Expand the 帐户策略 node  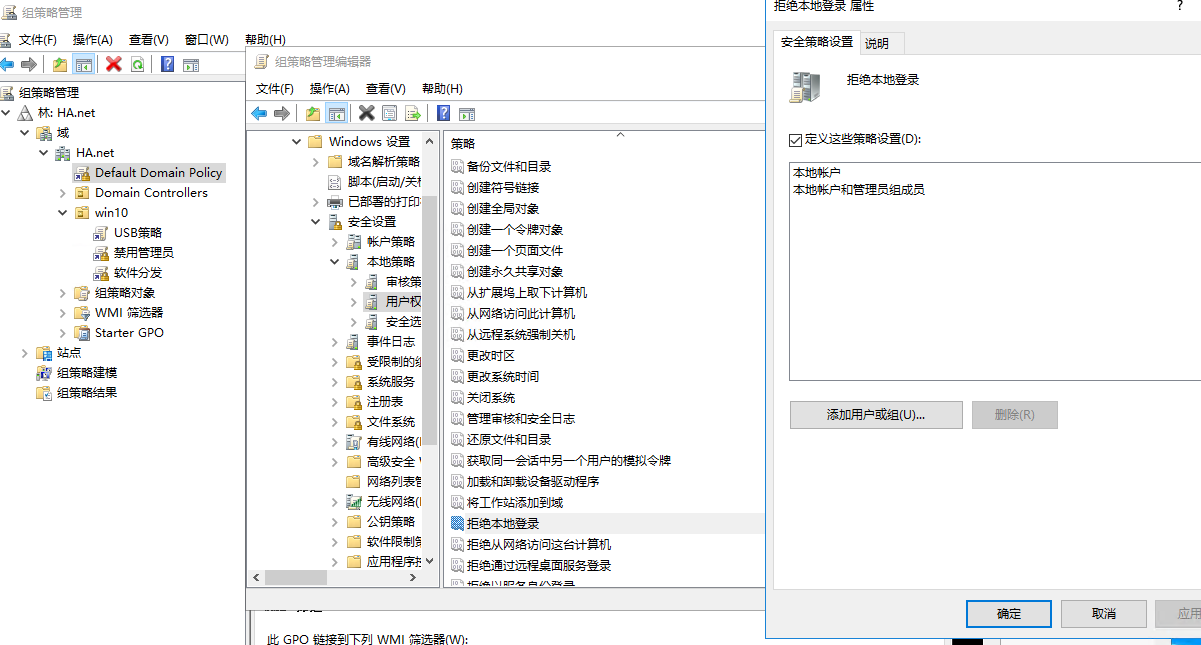coord(335,241)
